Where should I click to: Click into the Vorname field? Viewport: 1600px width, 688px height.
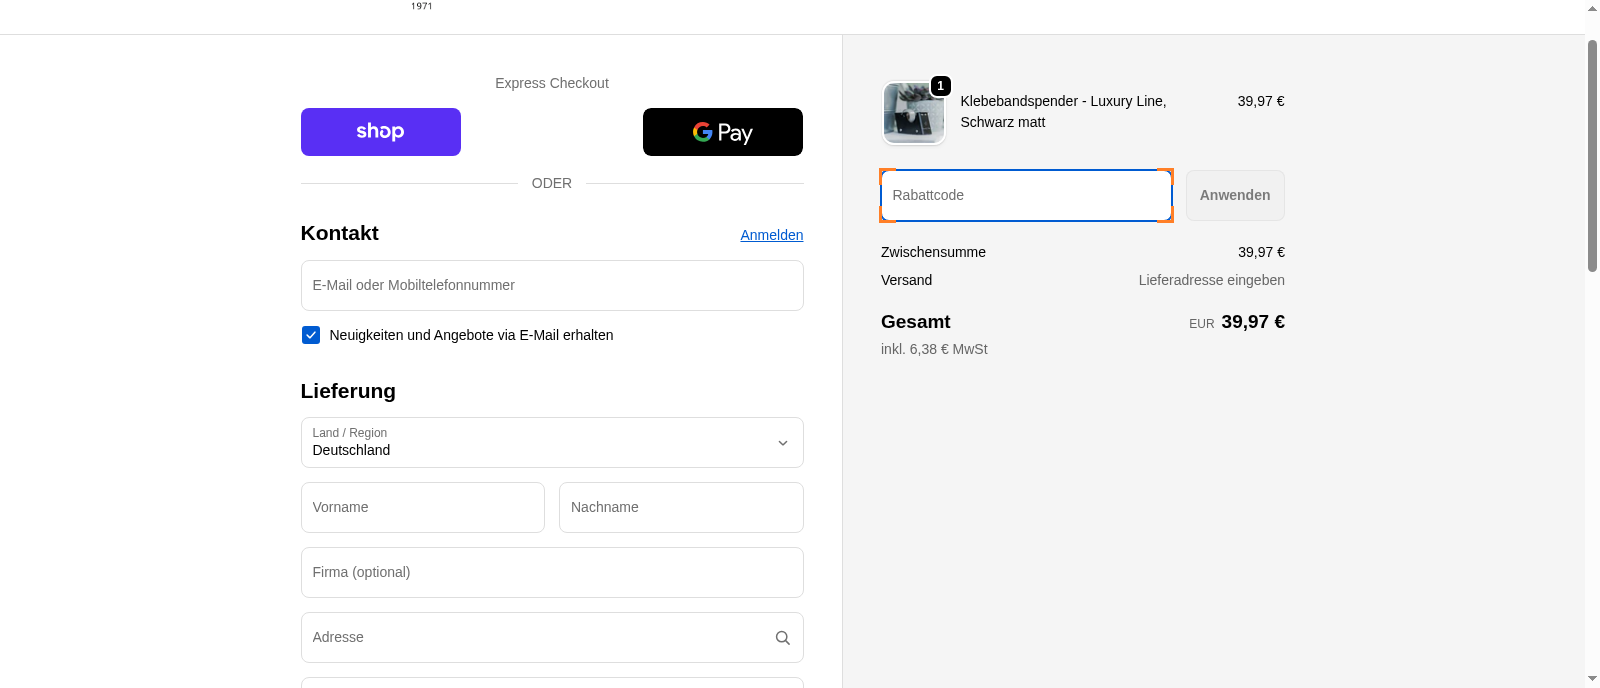click(x=422, y=508)
